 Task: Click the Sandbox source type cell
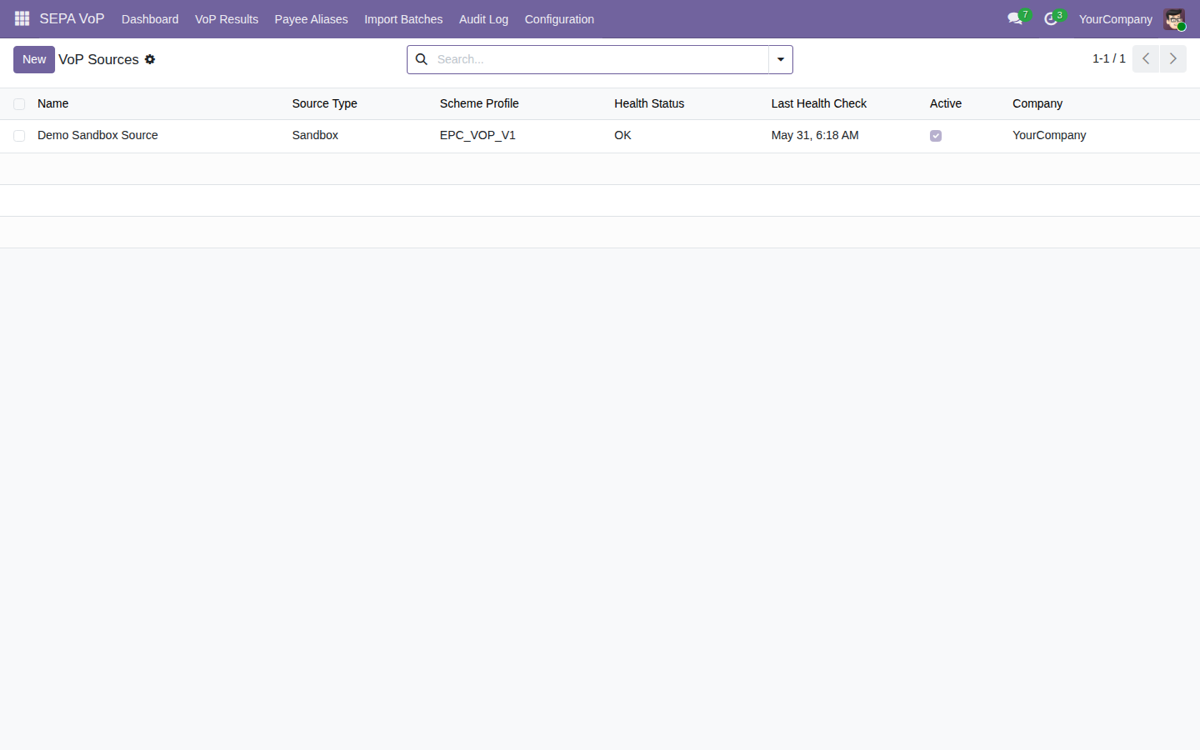(x=315, y=136)
